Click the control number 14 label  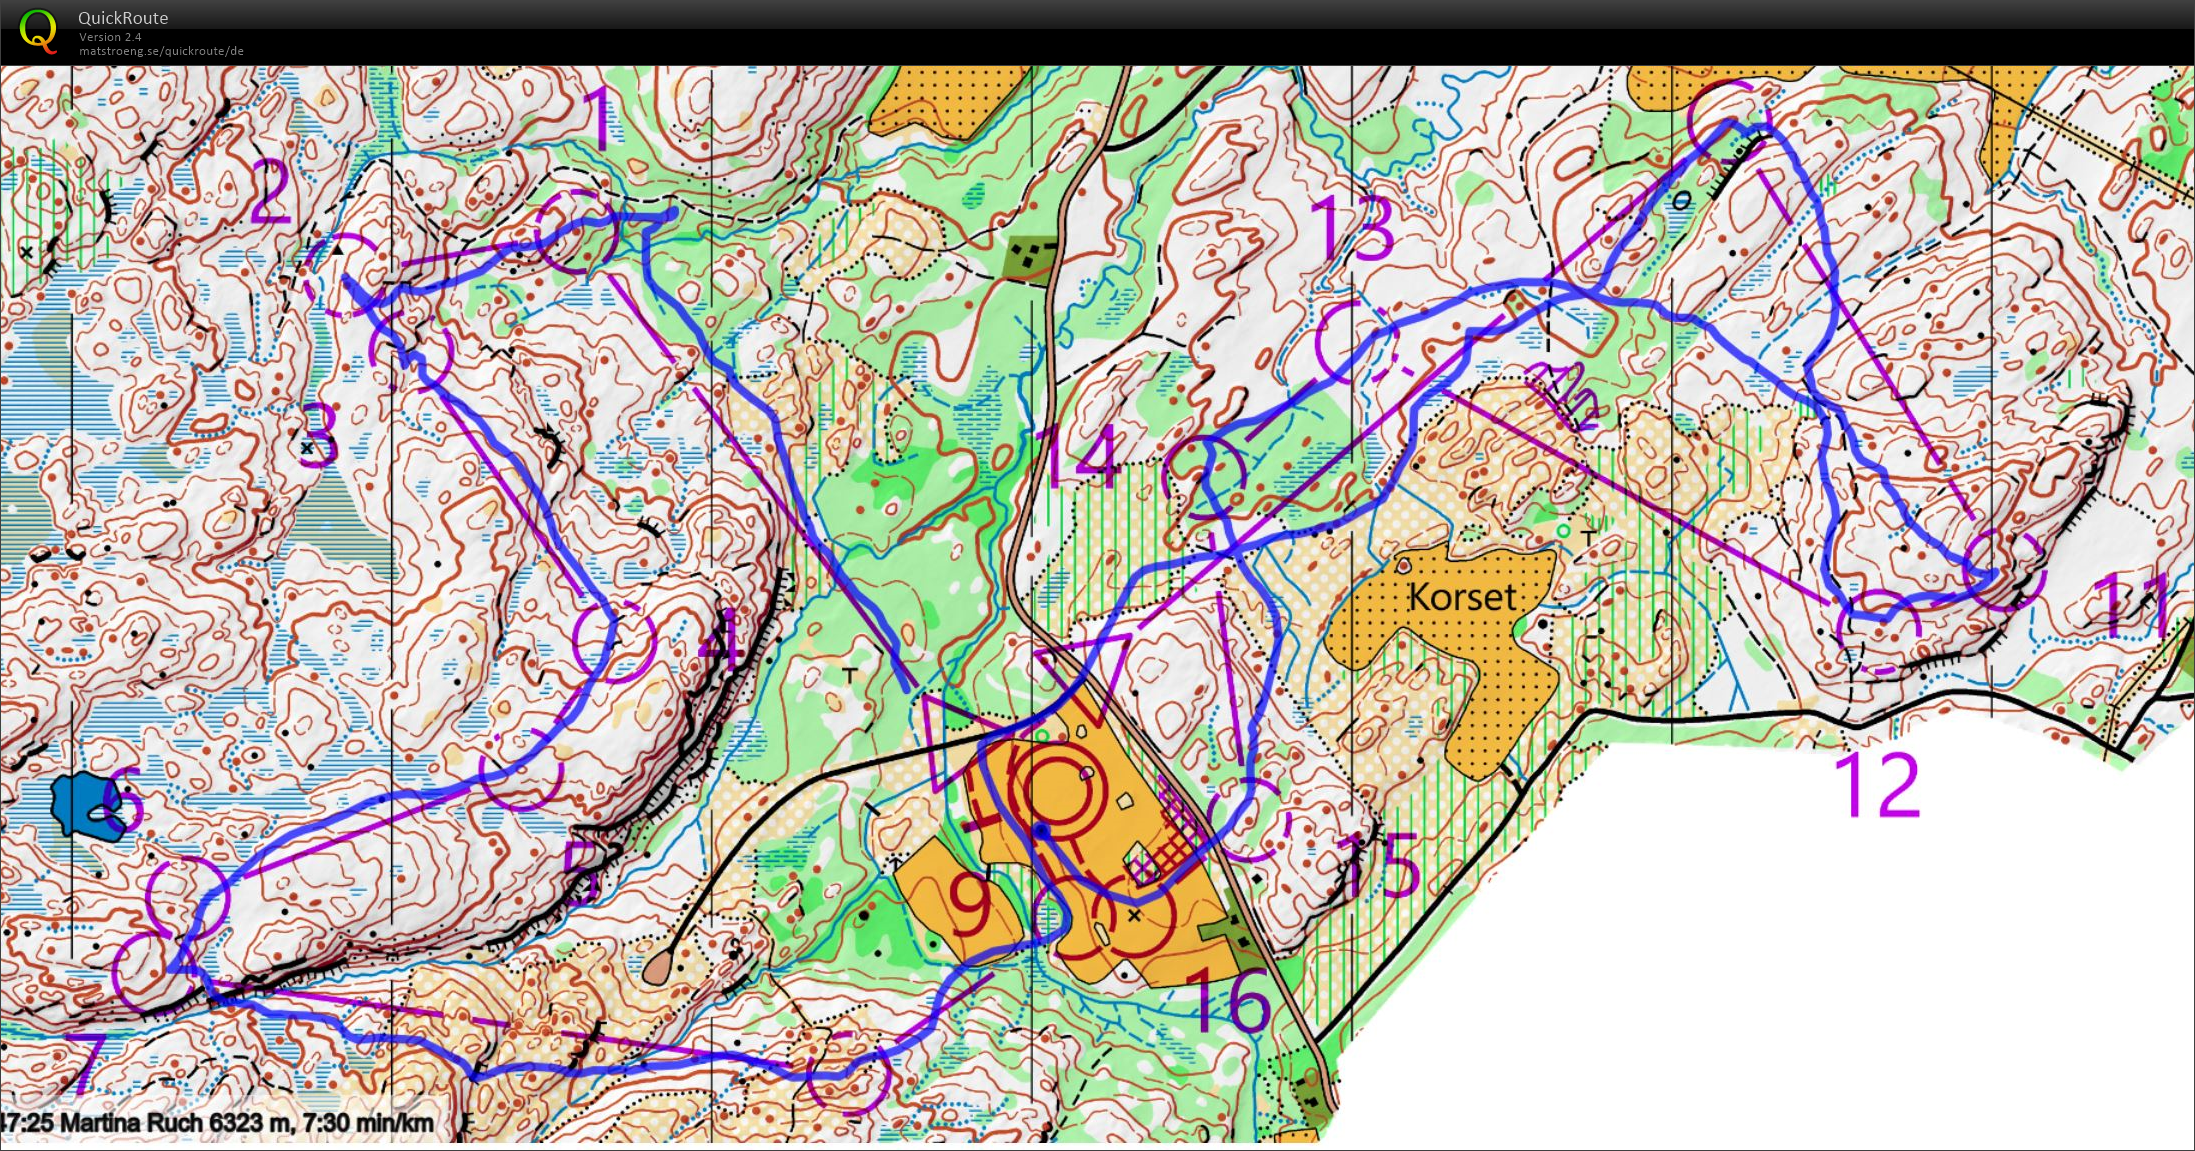pos(1078,458)
